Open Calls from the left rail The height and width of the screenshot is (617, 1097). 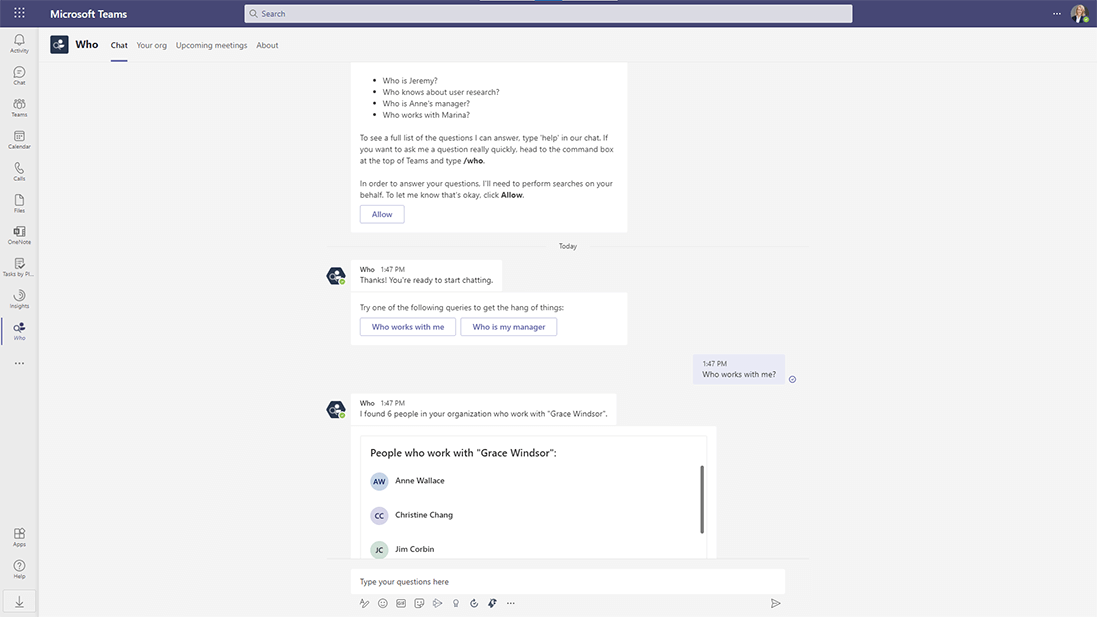(x=18, y=172)
